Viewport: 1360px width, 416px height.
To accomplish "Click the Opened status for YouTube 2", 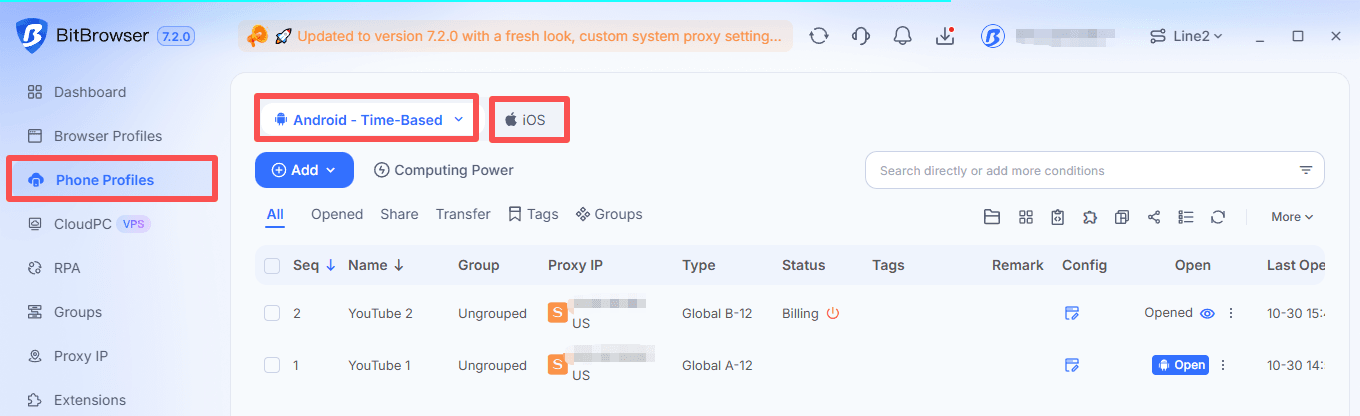I will tap(1169, 313).
